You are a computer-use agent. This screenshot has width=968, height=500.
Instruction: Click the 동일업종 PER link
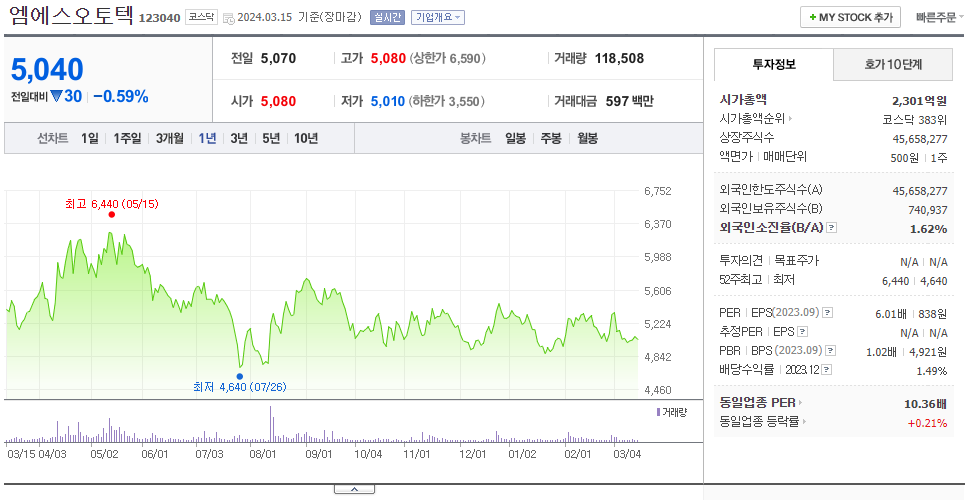coord(757,403)
